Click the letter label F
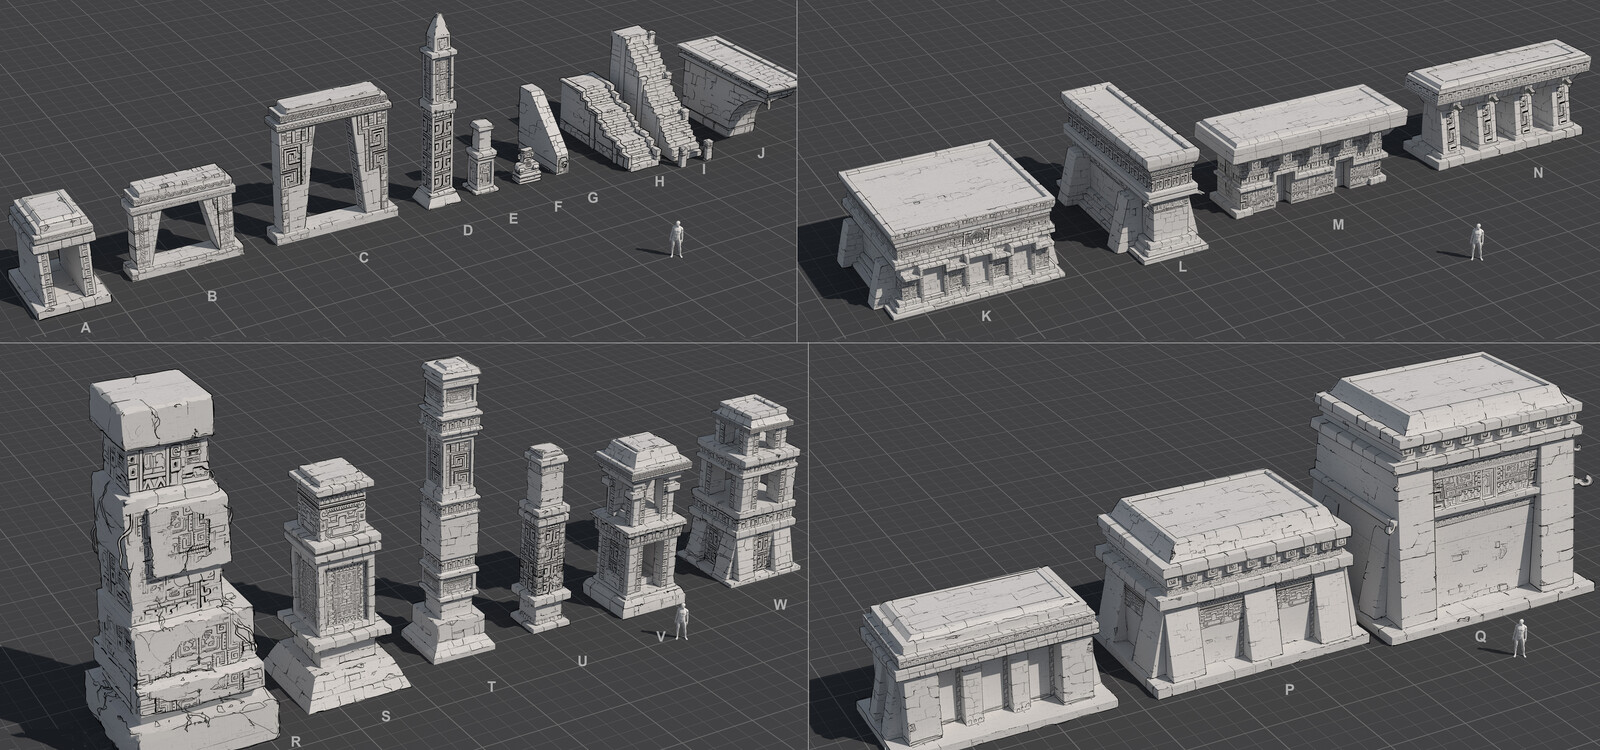 559,208
